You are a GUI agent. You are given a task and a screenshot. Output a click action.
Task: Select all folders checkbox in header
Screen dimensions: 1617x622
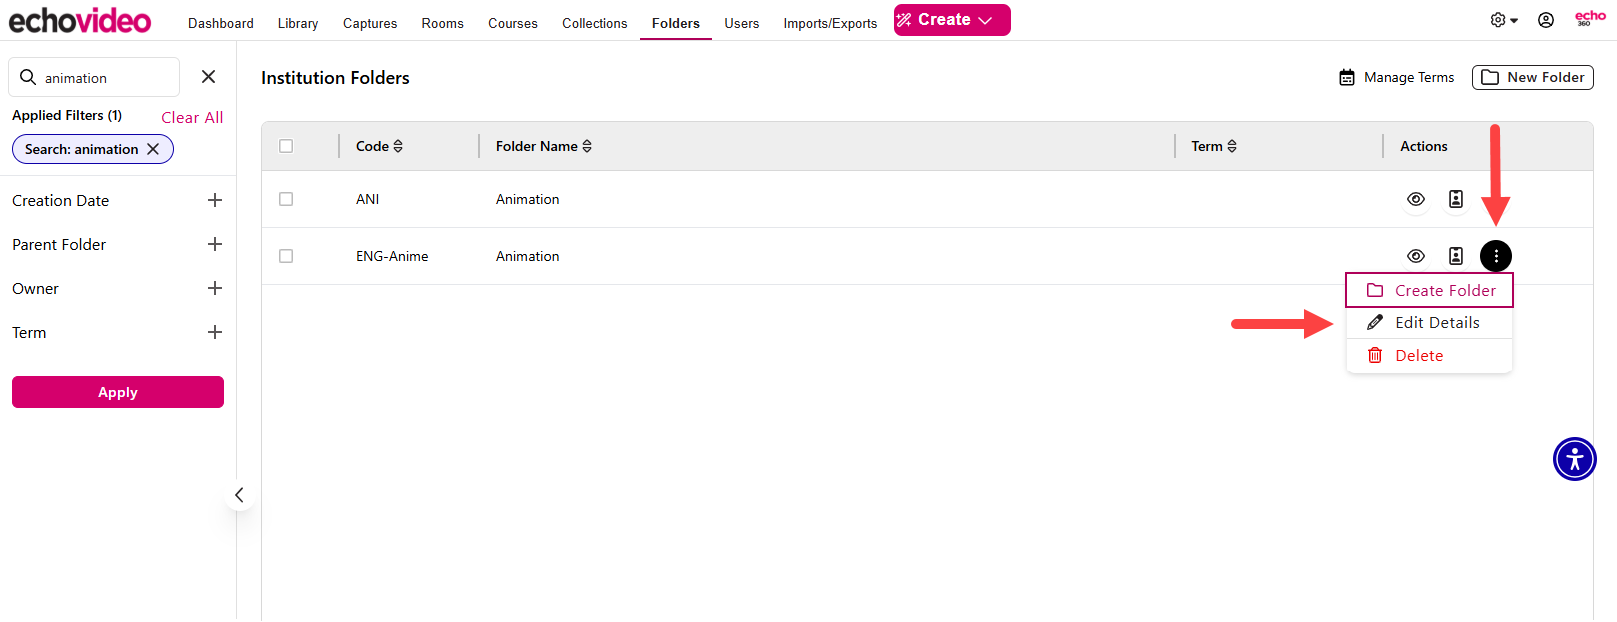pyautogui.click(x=286, y=146)
